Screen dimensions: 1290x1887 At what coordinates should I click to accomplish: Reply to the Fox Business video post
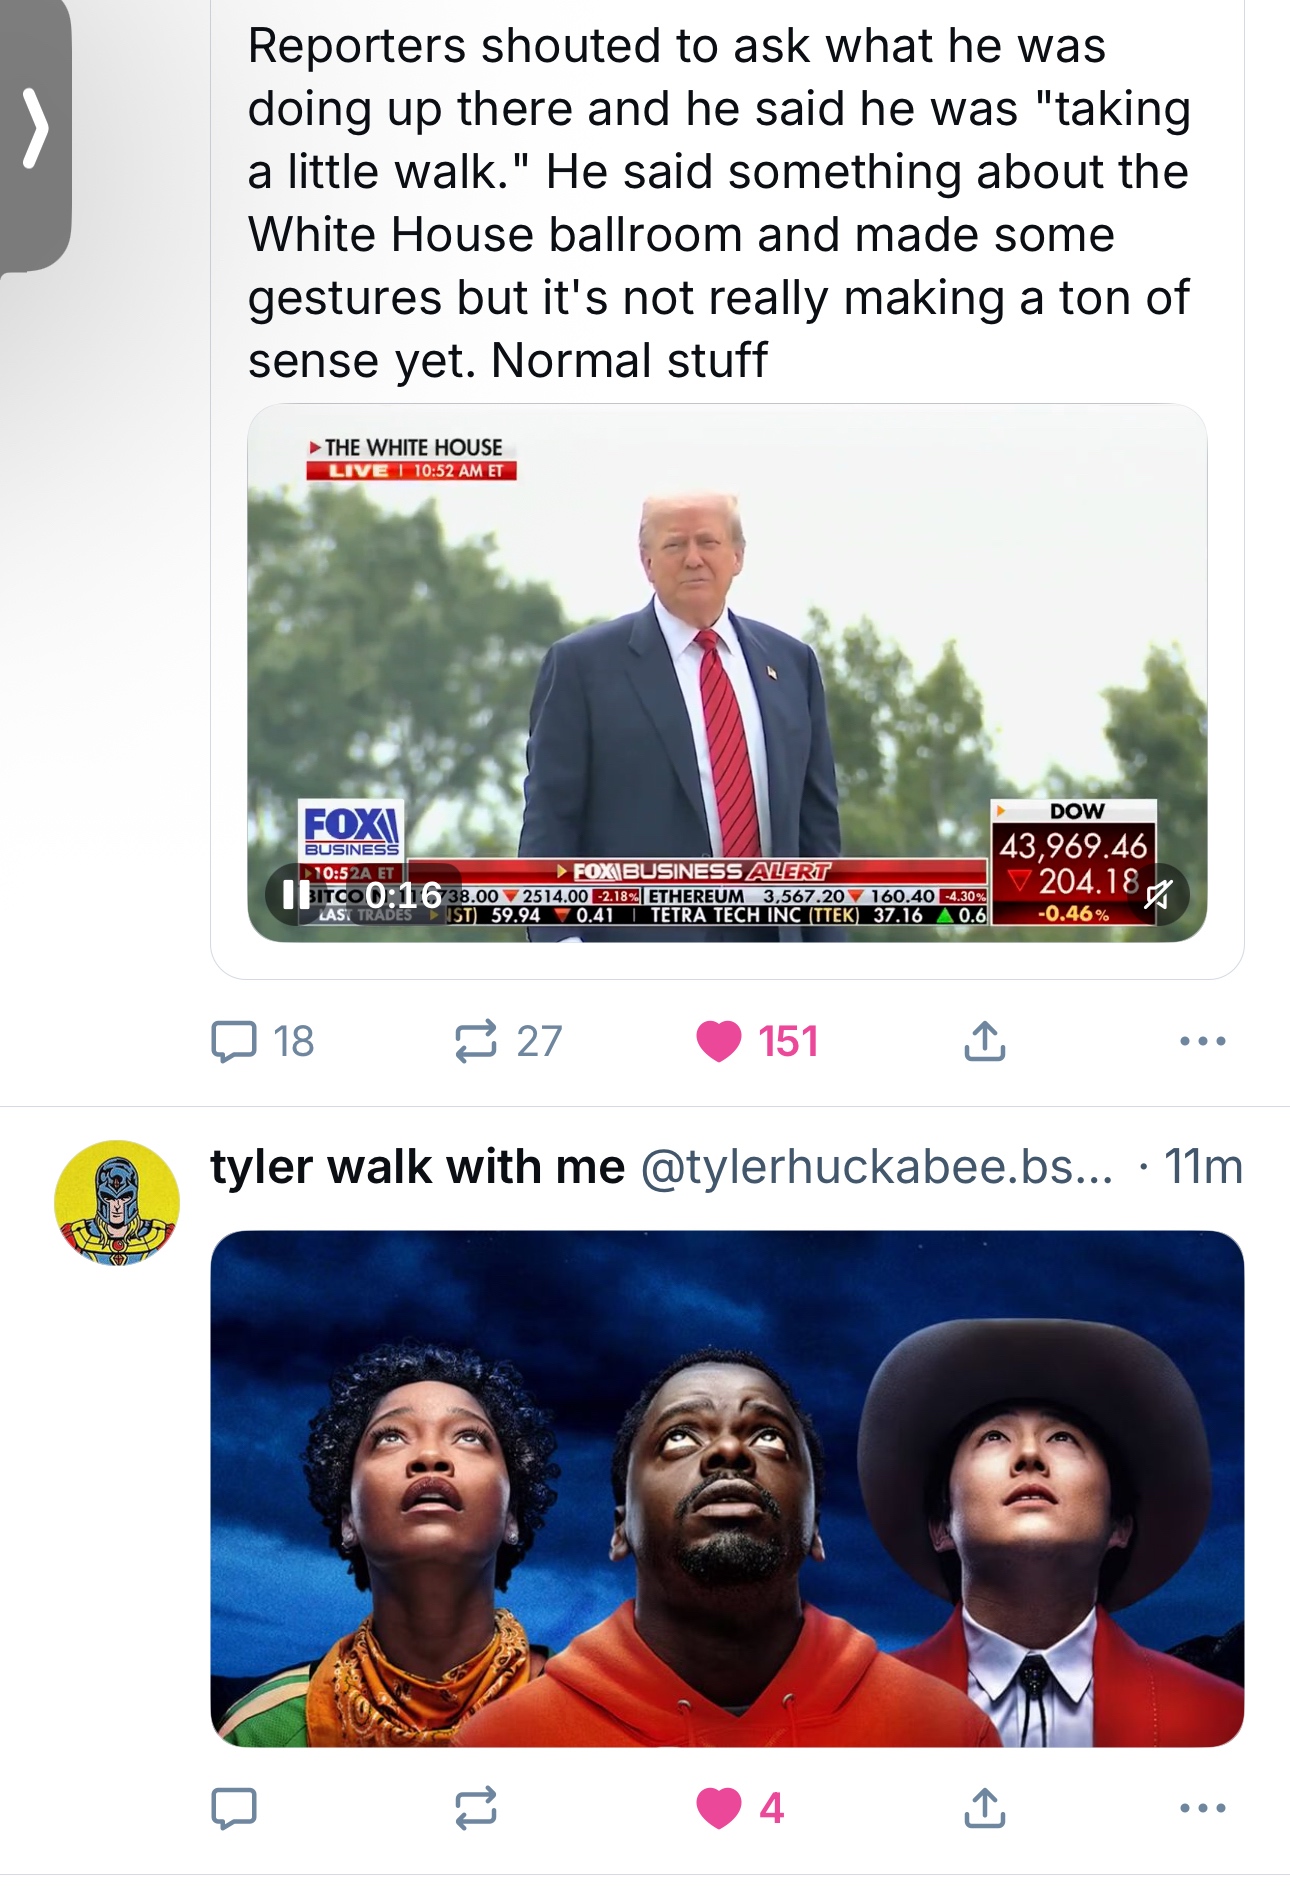pos(234,1041)
